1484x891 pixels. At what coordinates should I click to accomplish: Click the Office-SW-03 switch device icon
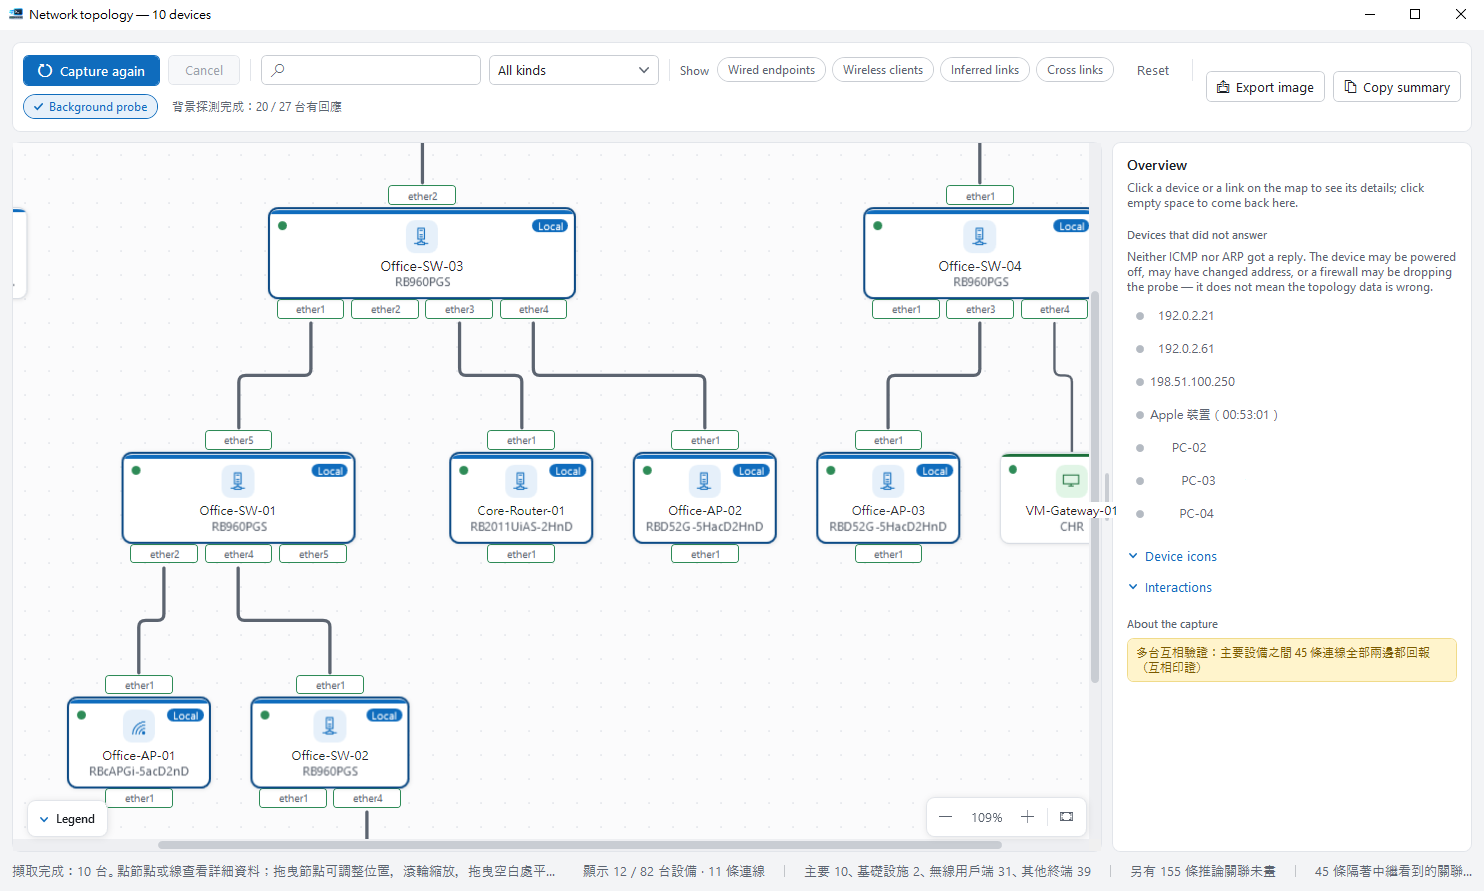click(421, 237)
